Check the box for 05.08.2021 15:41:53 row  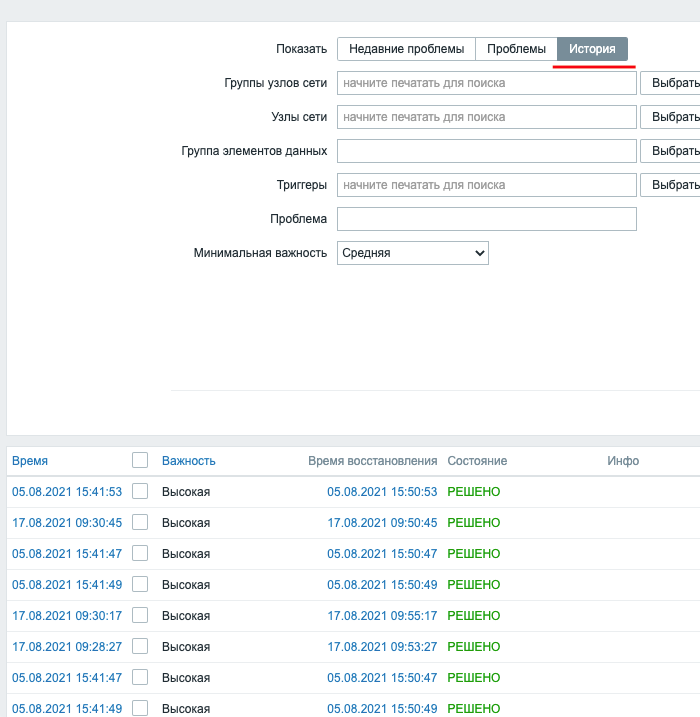tap(140, 491)
